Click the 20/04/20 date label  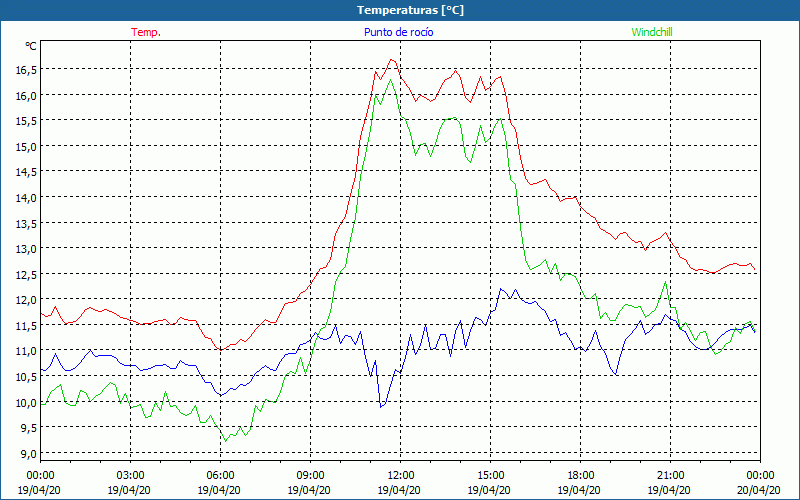(760, 490)
